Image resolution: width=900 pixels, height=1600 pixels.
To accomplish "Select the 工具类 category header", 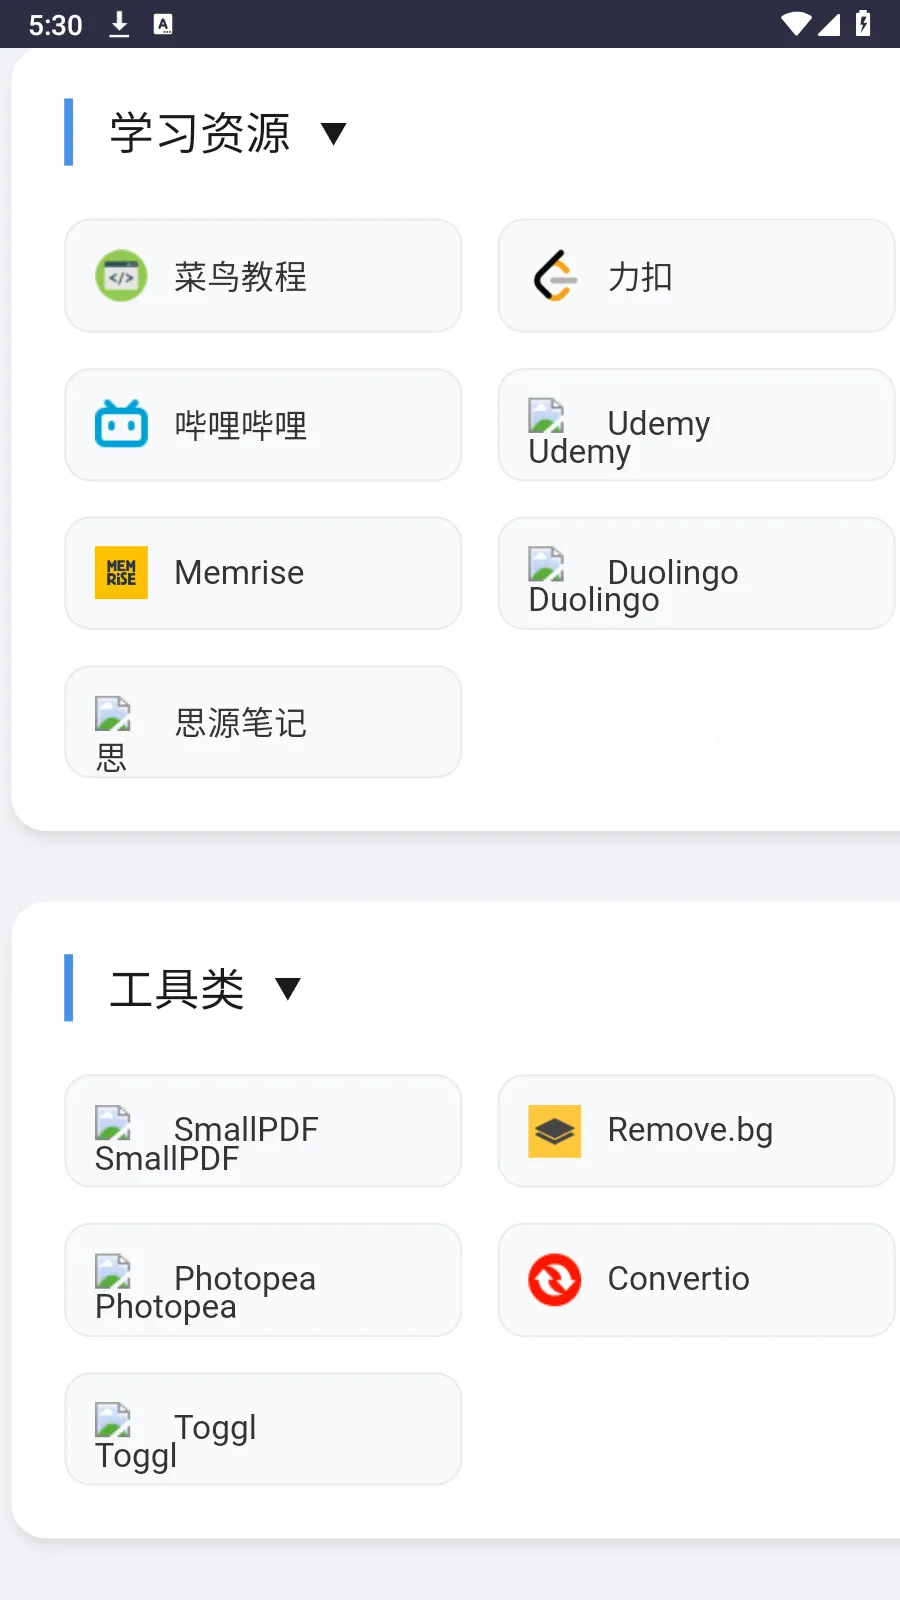I will click(x=177, y=989).
